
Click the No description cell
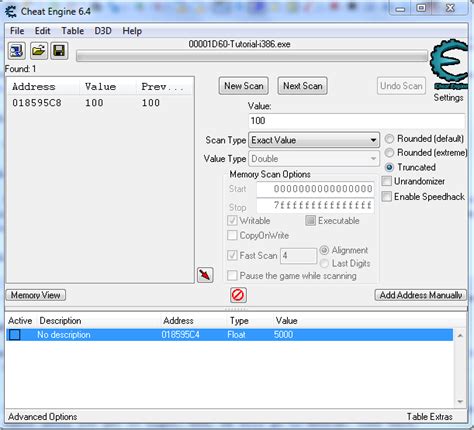point(64,335)
